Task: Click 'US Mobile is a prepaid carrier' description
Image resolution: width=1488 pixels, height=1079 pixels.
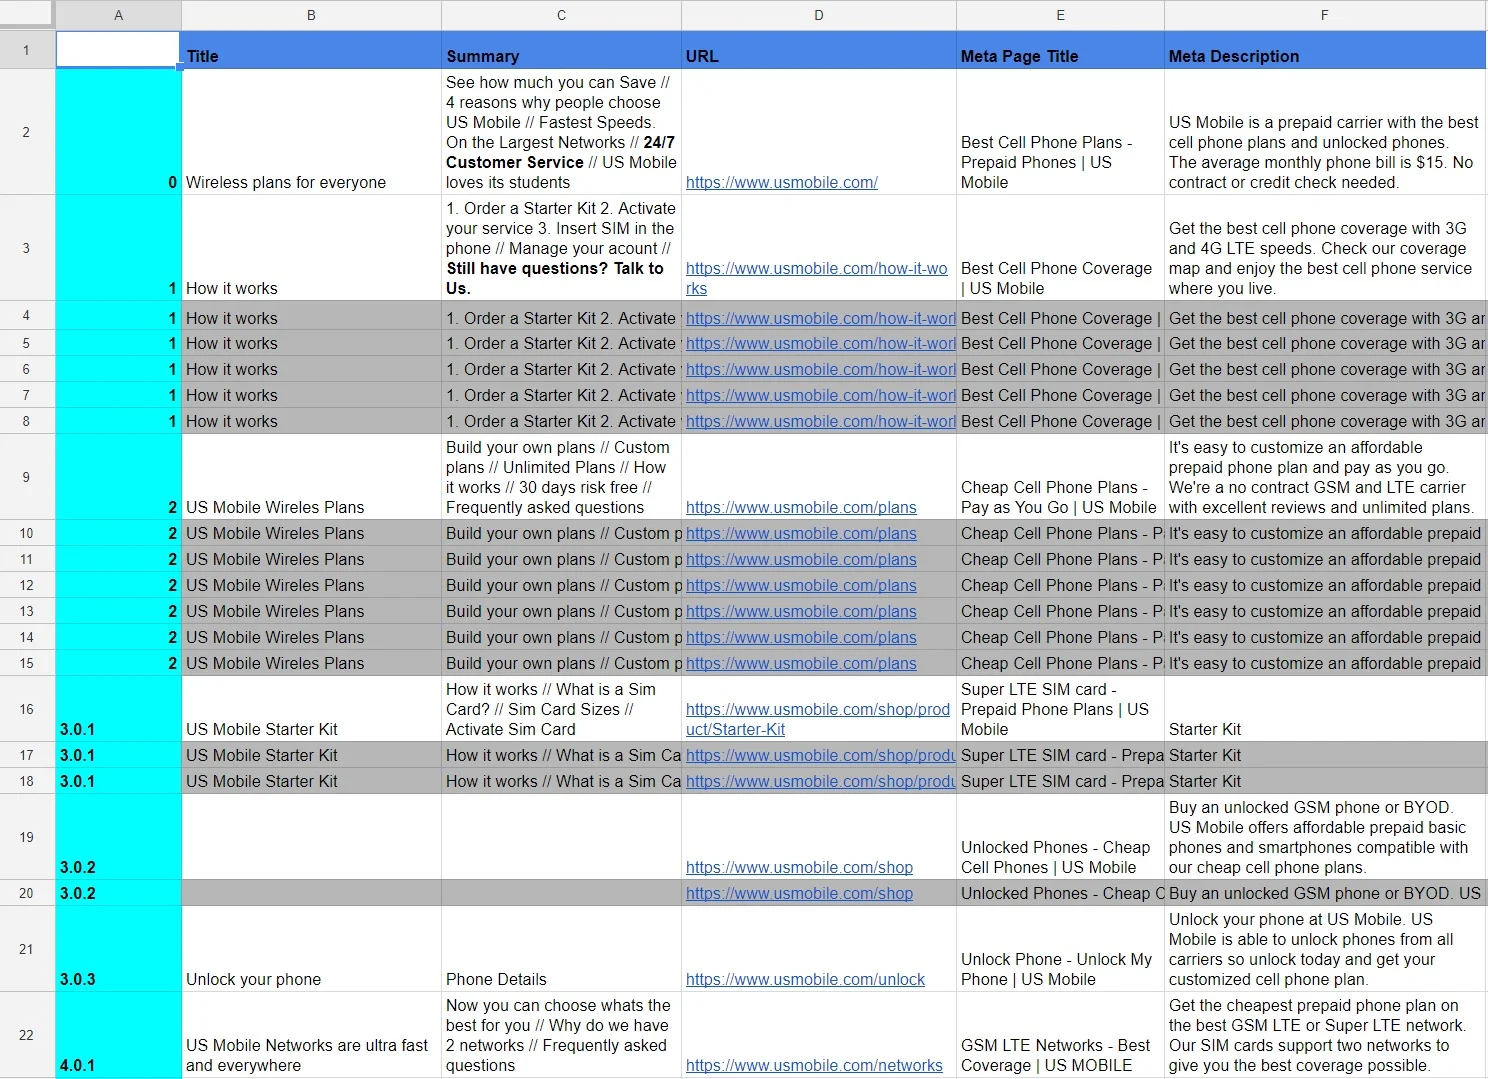Action: [x=1325, y=132]
